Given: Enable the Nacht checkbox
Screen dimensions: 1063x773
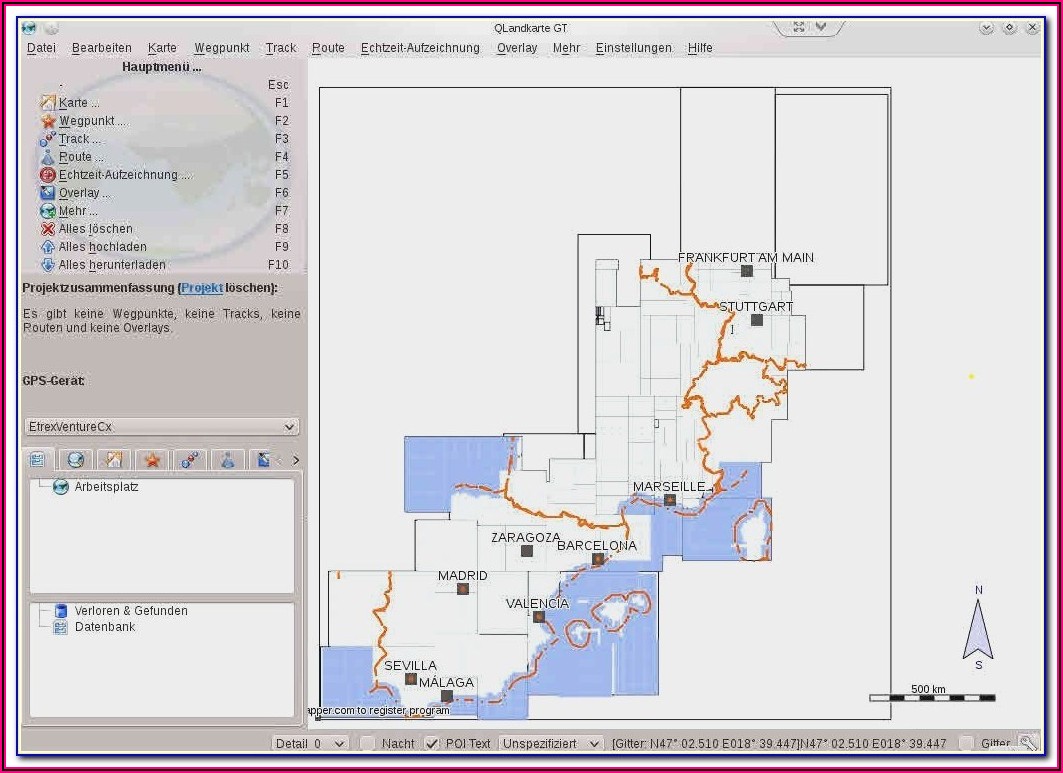Looking at the screenshot, I should (x=368, y=743).
